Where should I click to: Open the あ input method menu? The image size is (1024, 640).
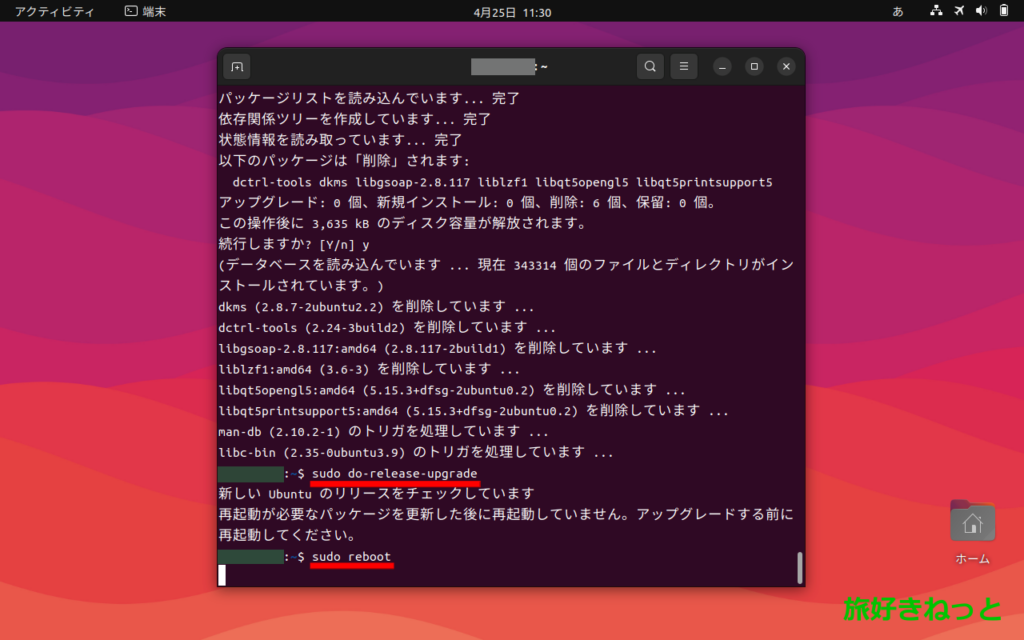(x=897, y=11)
